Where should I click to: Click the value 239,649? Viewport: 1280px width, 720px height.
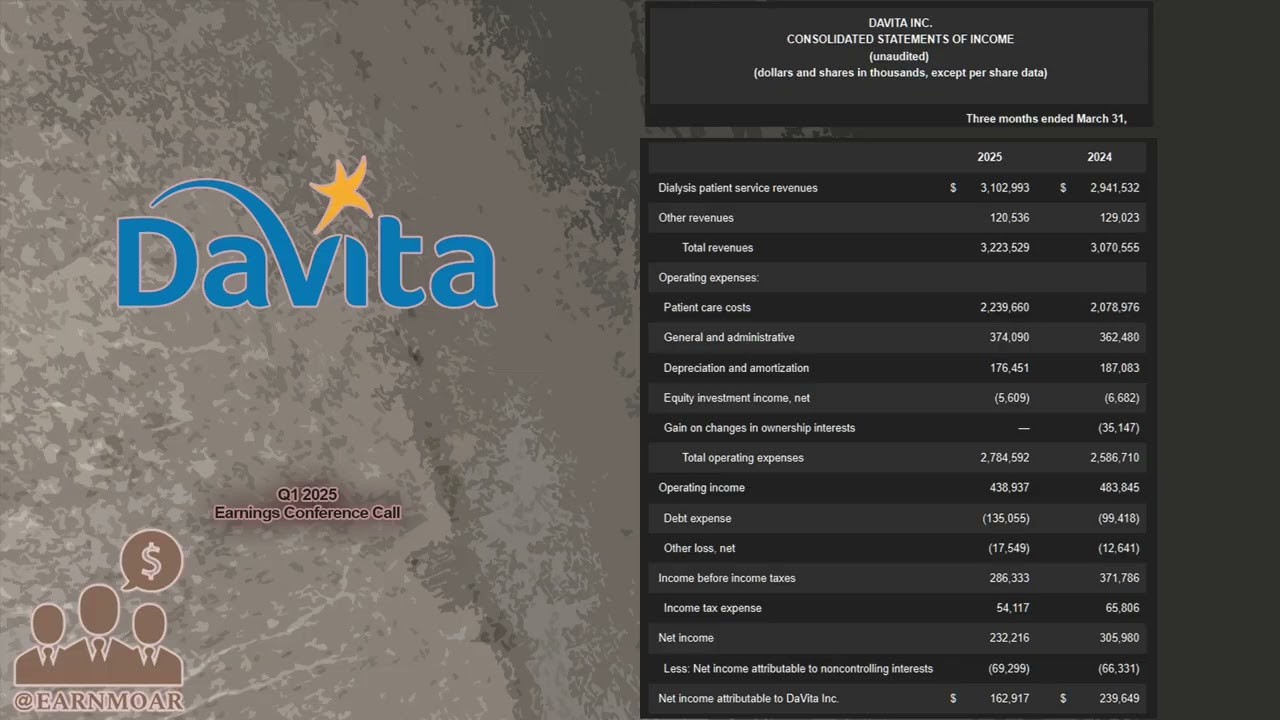click(1119, 698)
